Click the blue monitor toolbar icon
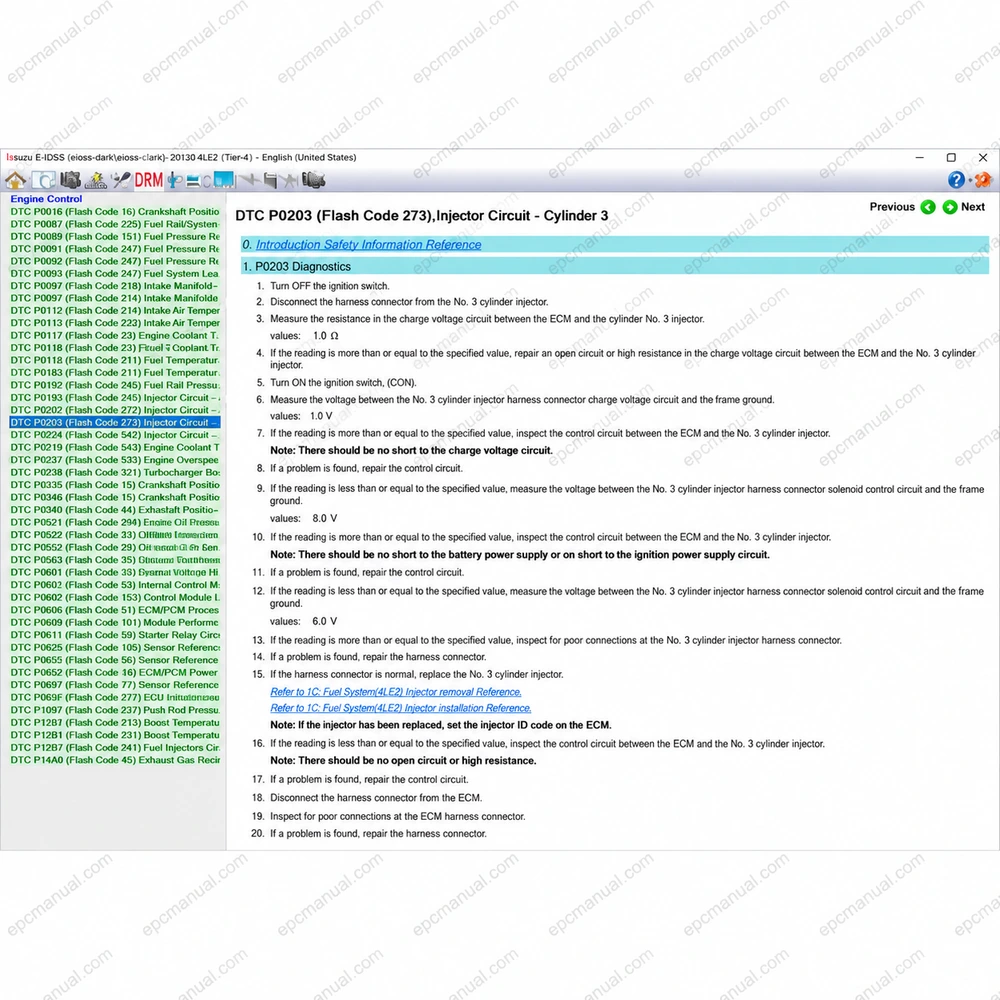Screen dimensions: 1000x1000 [x=224, y=180]
